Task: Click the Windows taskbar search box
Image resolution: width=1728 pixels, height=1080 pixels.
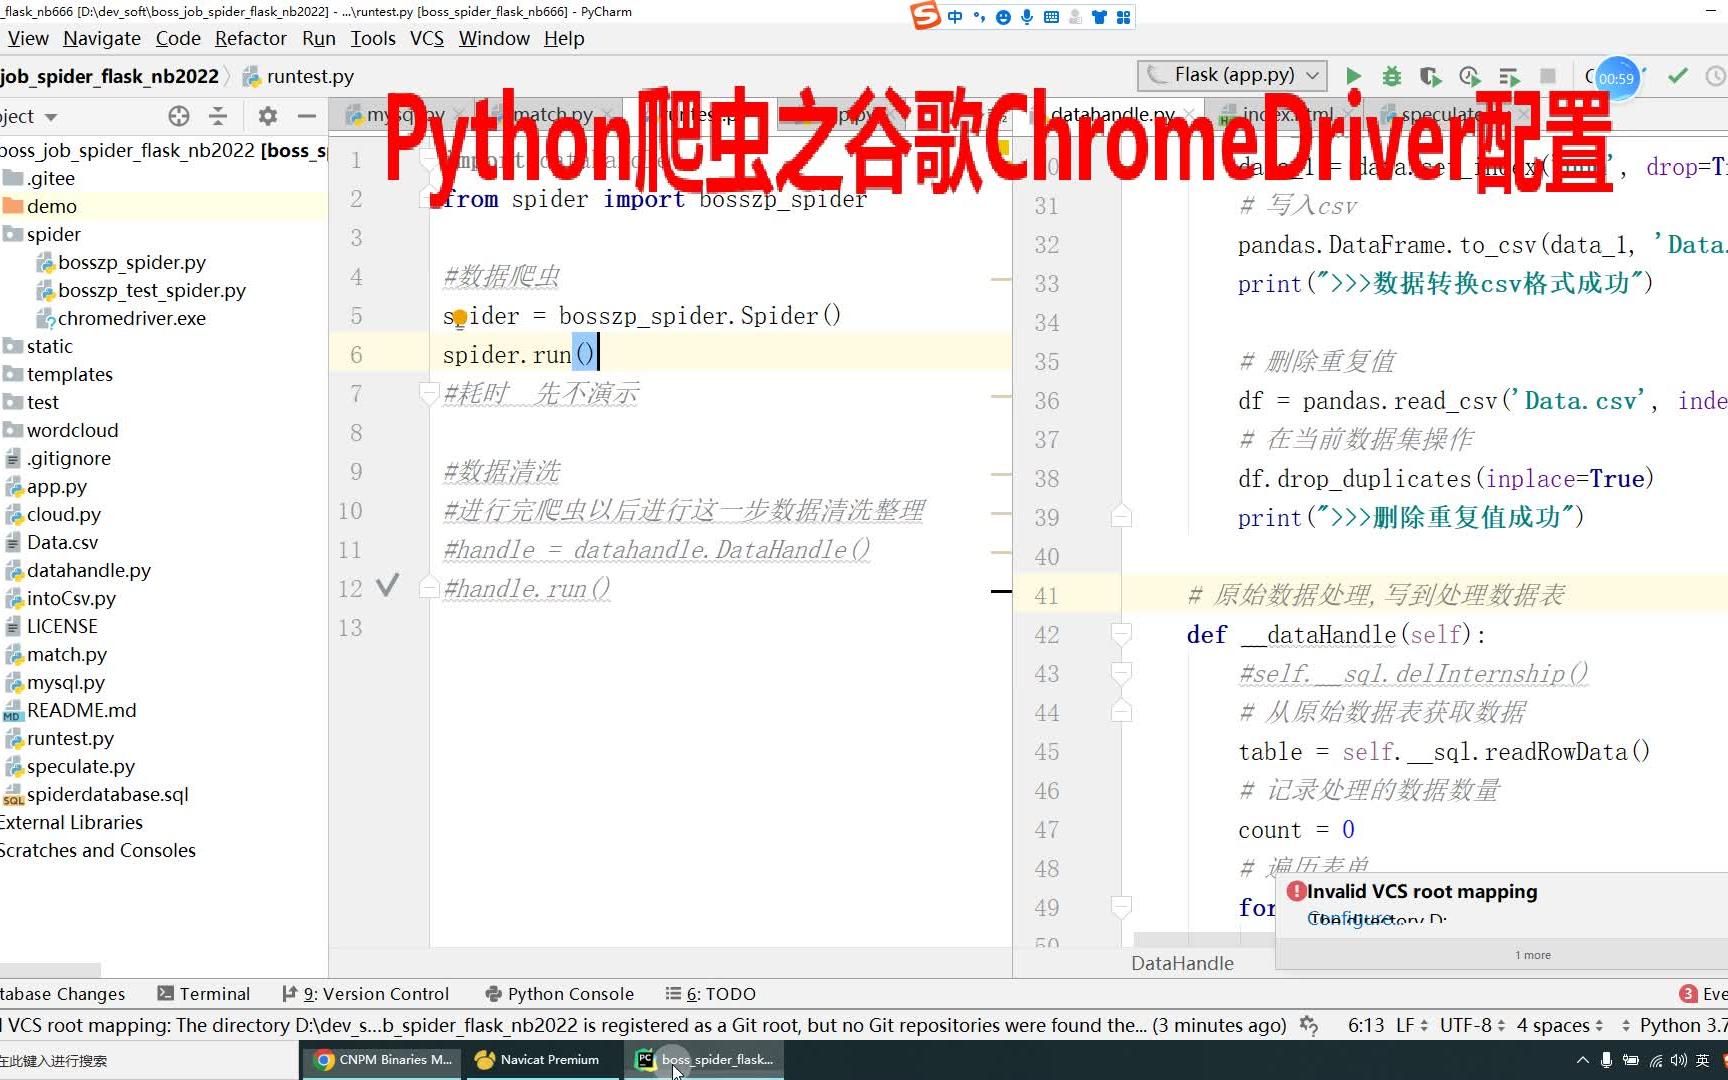Action: pos(148,1060)
